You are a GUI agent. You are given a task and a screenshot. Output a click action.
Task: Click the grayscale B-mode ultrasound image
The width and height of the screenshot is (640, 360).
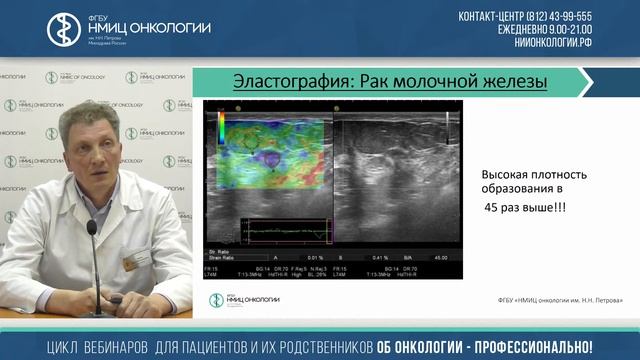[398, 178]
